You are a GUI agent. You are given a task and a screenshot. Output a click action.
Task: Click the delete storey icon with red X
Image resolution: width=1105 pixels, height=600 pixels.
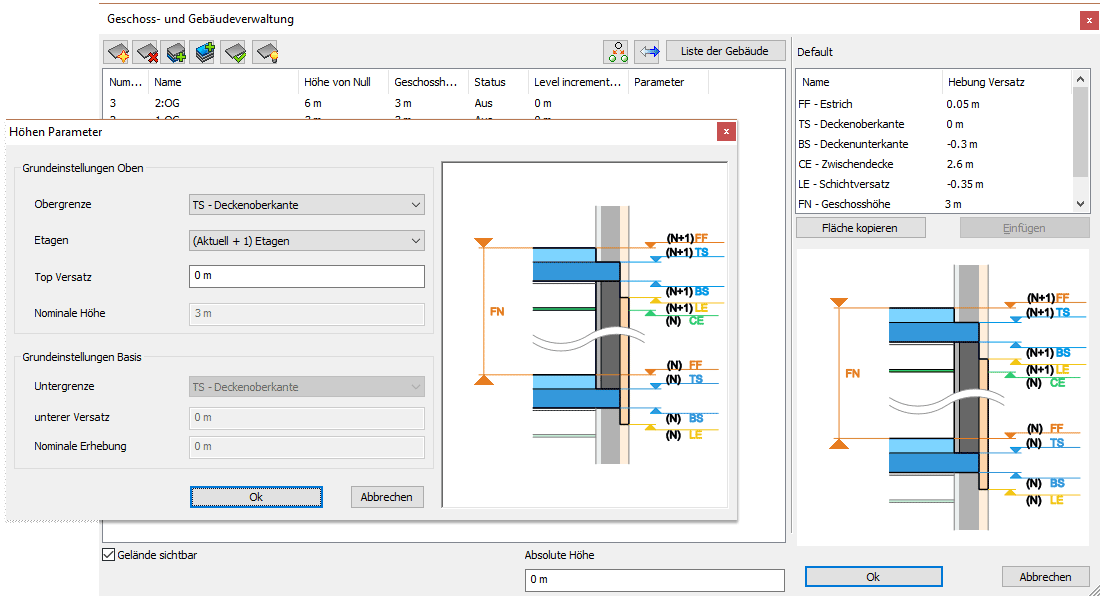pos(147,51)
